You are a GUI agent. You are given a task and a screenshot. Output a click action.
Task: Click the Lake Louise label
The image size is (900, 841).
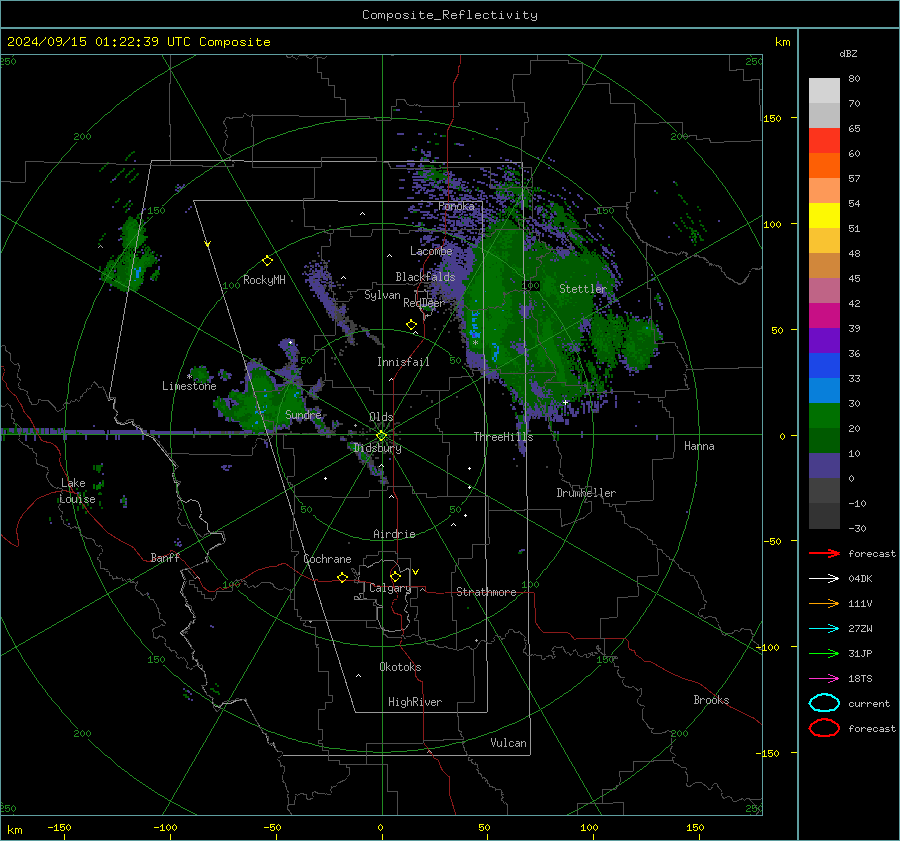[77, 491]
